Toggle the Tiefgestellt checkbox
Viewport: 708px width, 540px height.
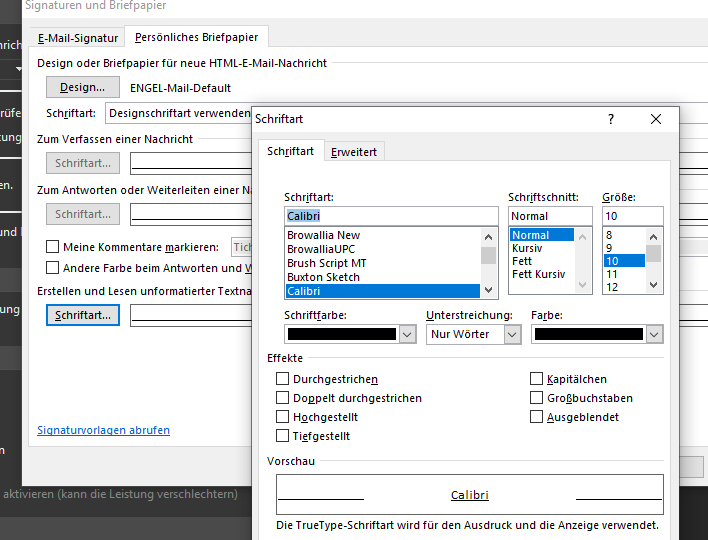pyautogui.click(x=282, y=436)
